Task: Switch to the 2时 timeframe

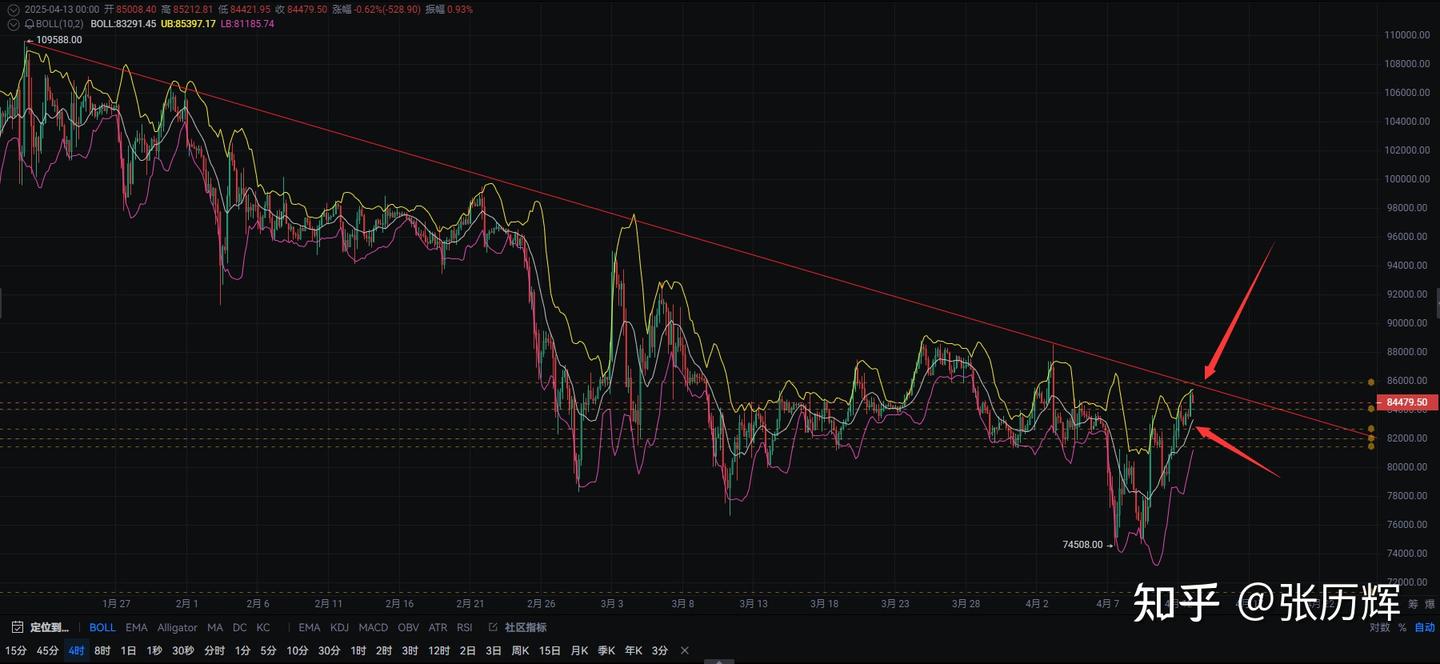Action: 384,651
